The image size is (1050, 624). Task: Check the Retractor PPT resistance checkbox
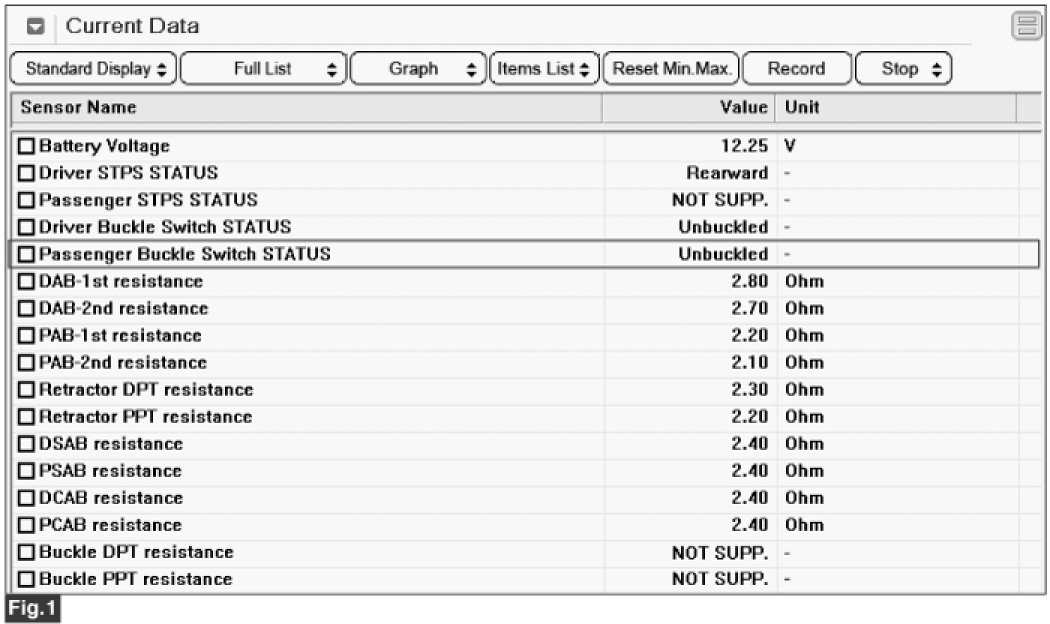pyautogui.click(x=26, y=417)
